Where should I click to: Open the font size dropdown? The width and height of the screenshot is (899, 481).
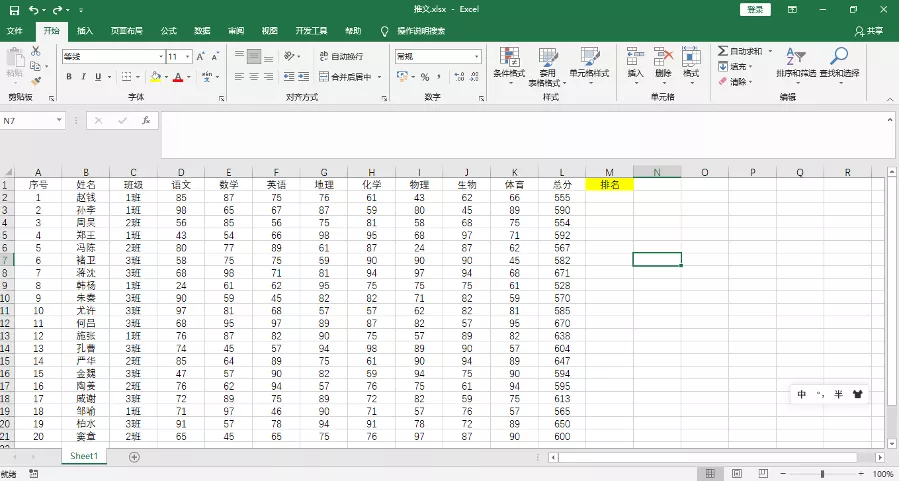click(188, 57)
